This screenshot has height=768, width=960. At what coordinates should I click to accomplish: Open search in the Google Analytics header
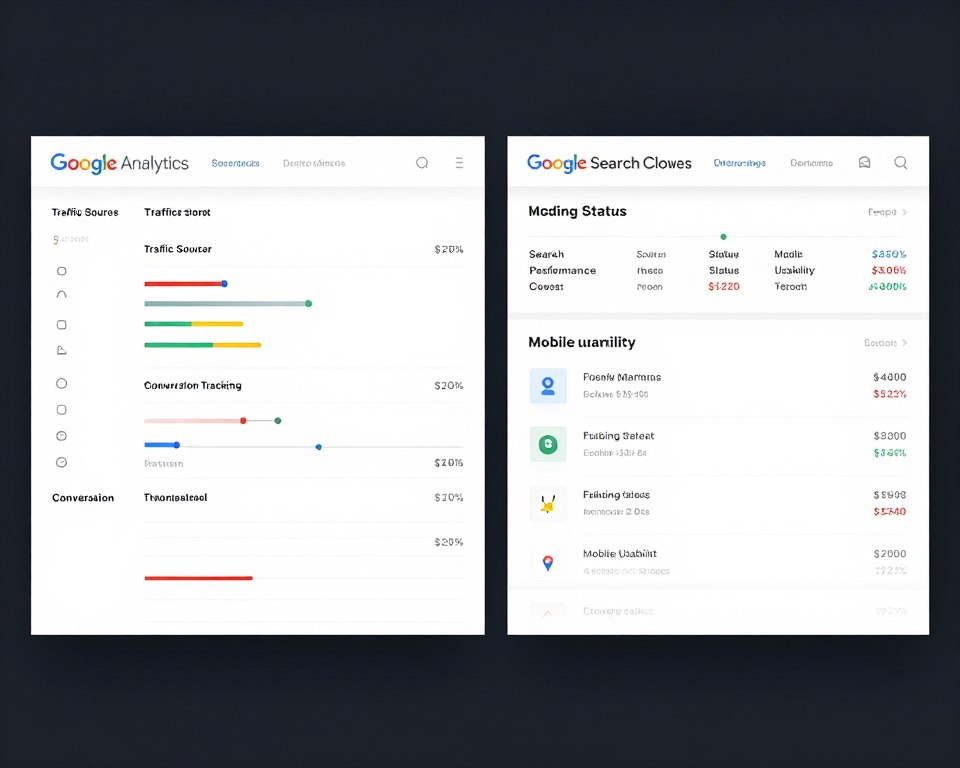(x=422, y=163)
